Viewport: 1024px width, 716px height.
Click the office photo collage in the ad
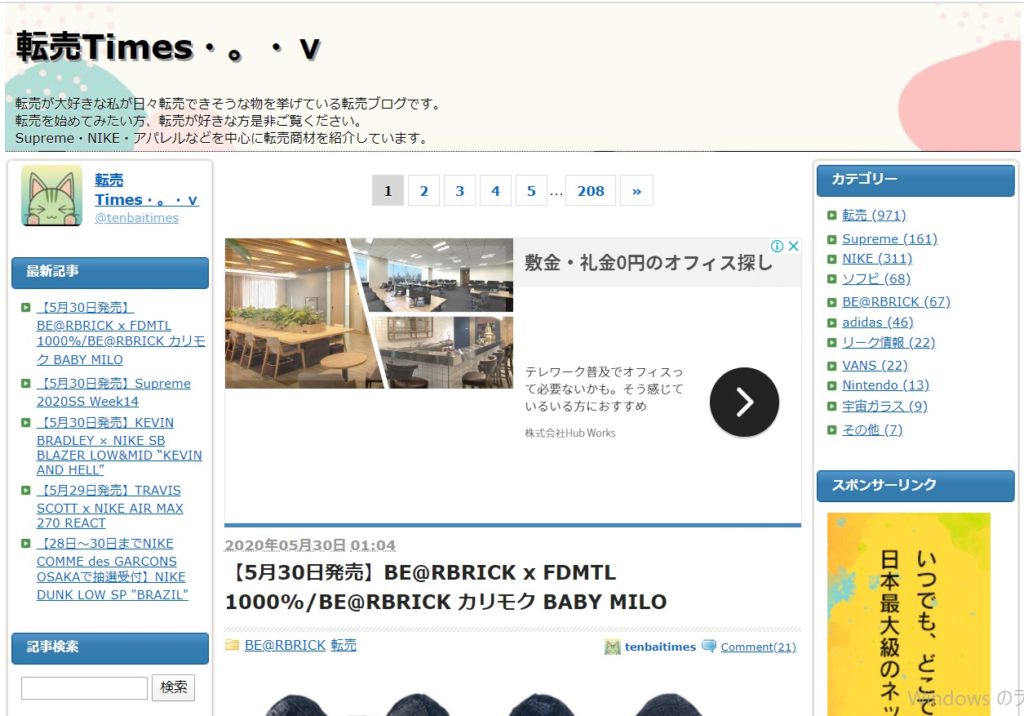(x=369, y=314)
